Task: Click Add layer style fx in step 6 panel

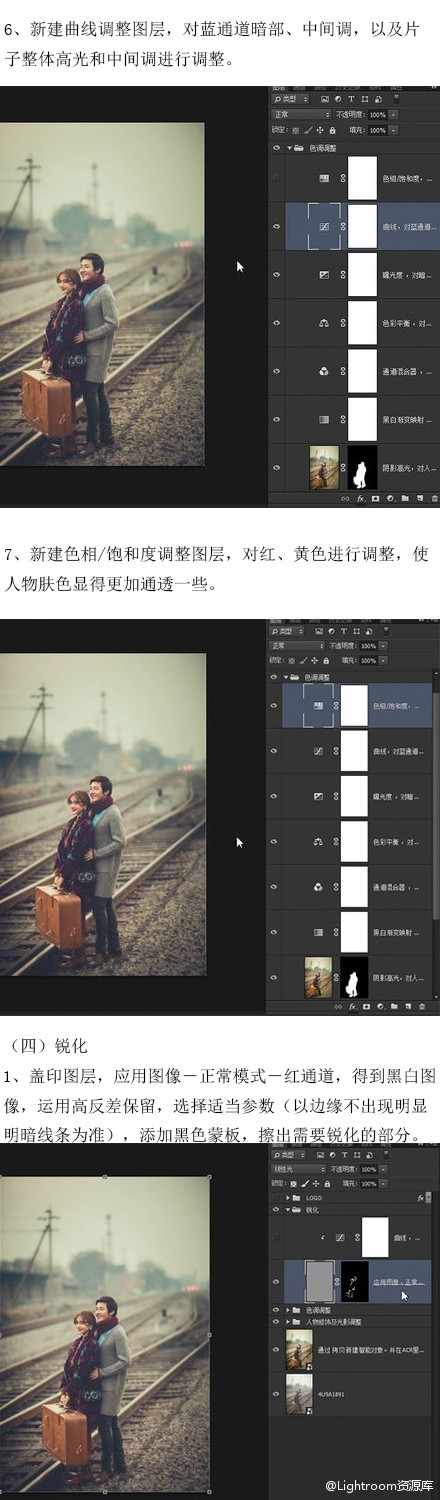Action: click(360, 498)
